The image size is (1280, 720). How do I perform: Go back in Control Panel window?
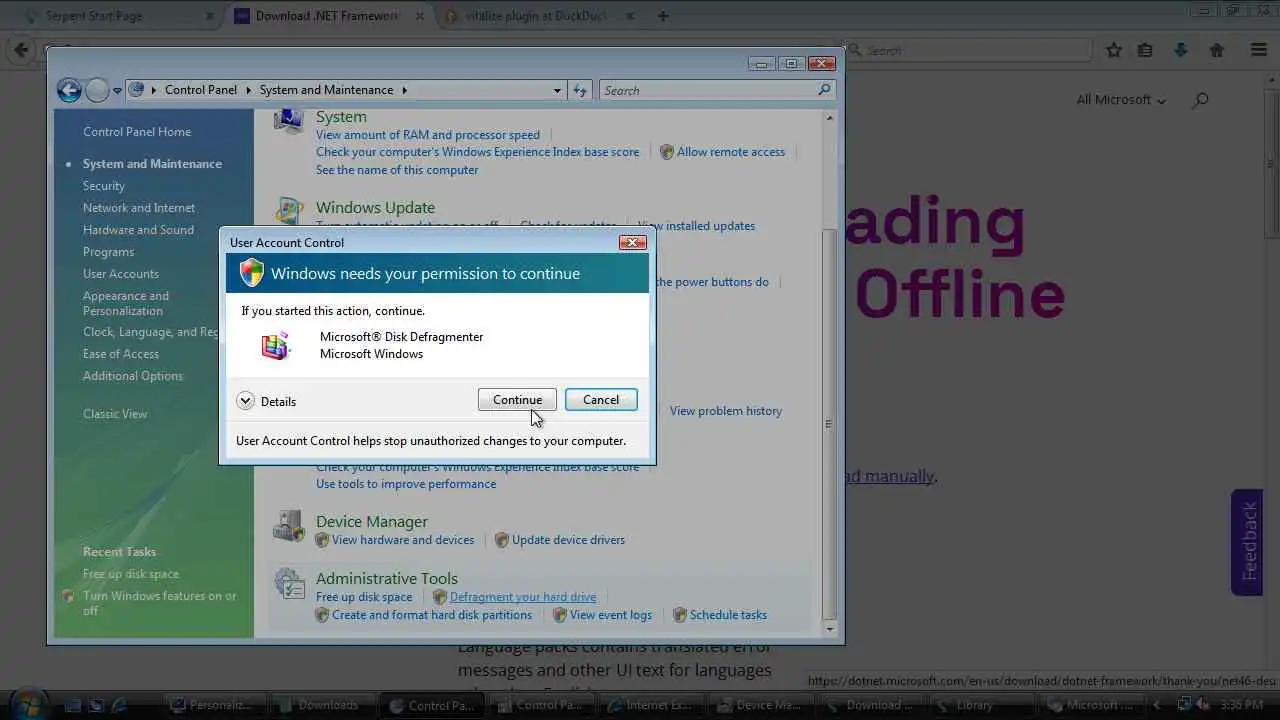pyautogui.click(x=69, y=91)
